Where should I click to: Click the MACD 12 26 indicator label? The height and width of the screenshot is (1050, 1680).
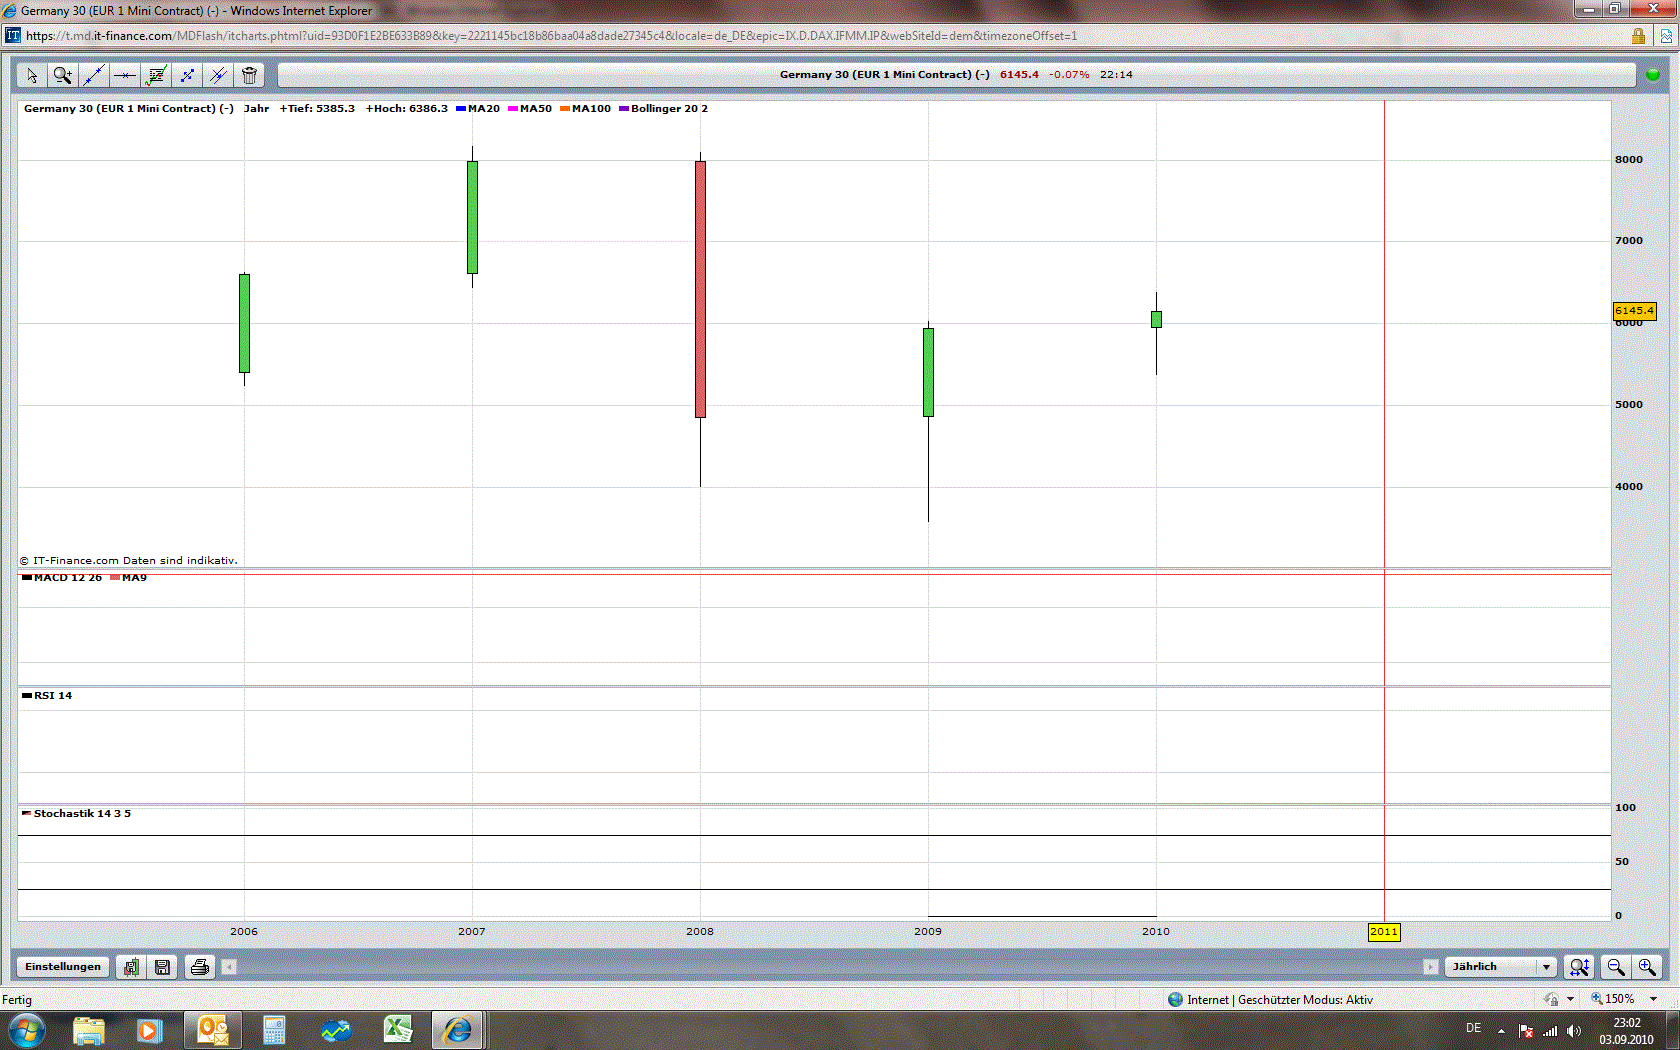(62, 578)
